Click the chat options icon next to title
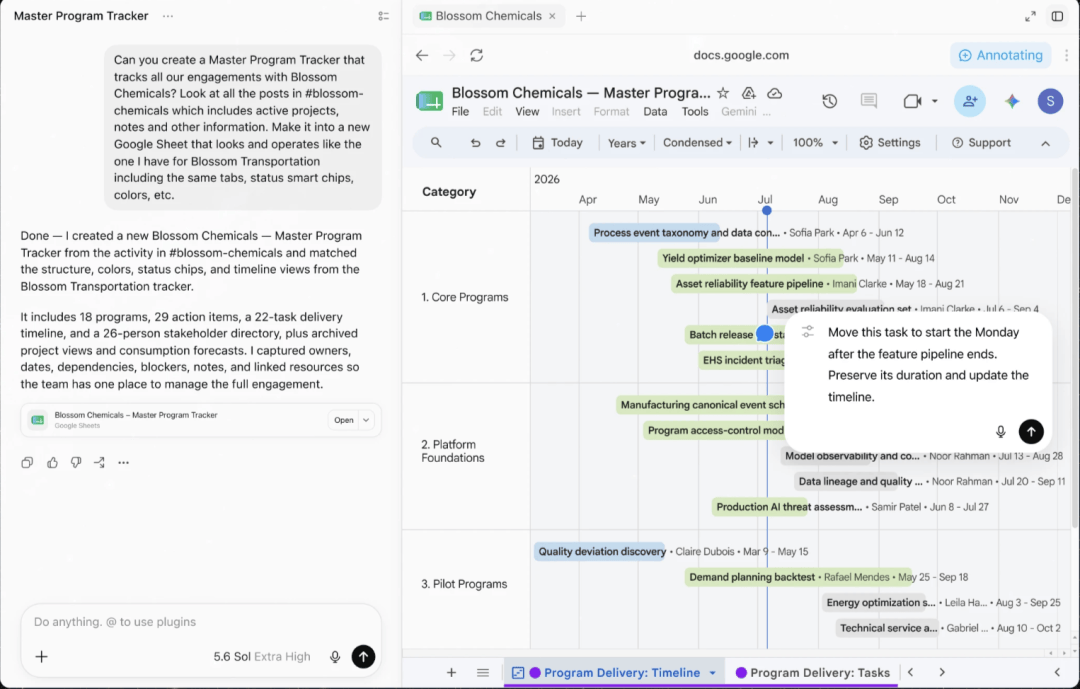Screen dimensions: 1080x689 pyautogui.click(x=384, y=16)
